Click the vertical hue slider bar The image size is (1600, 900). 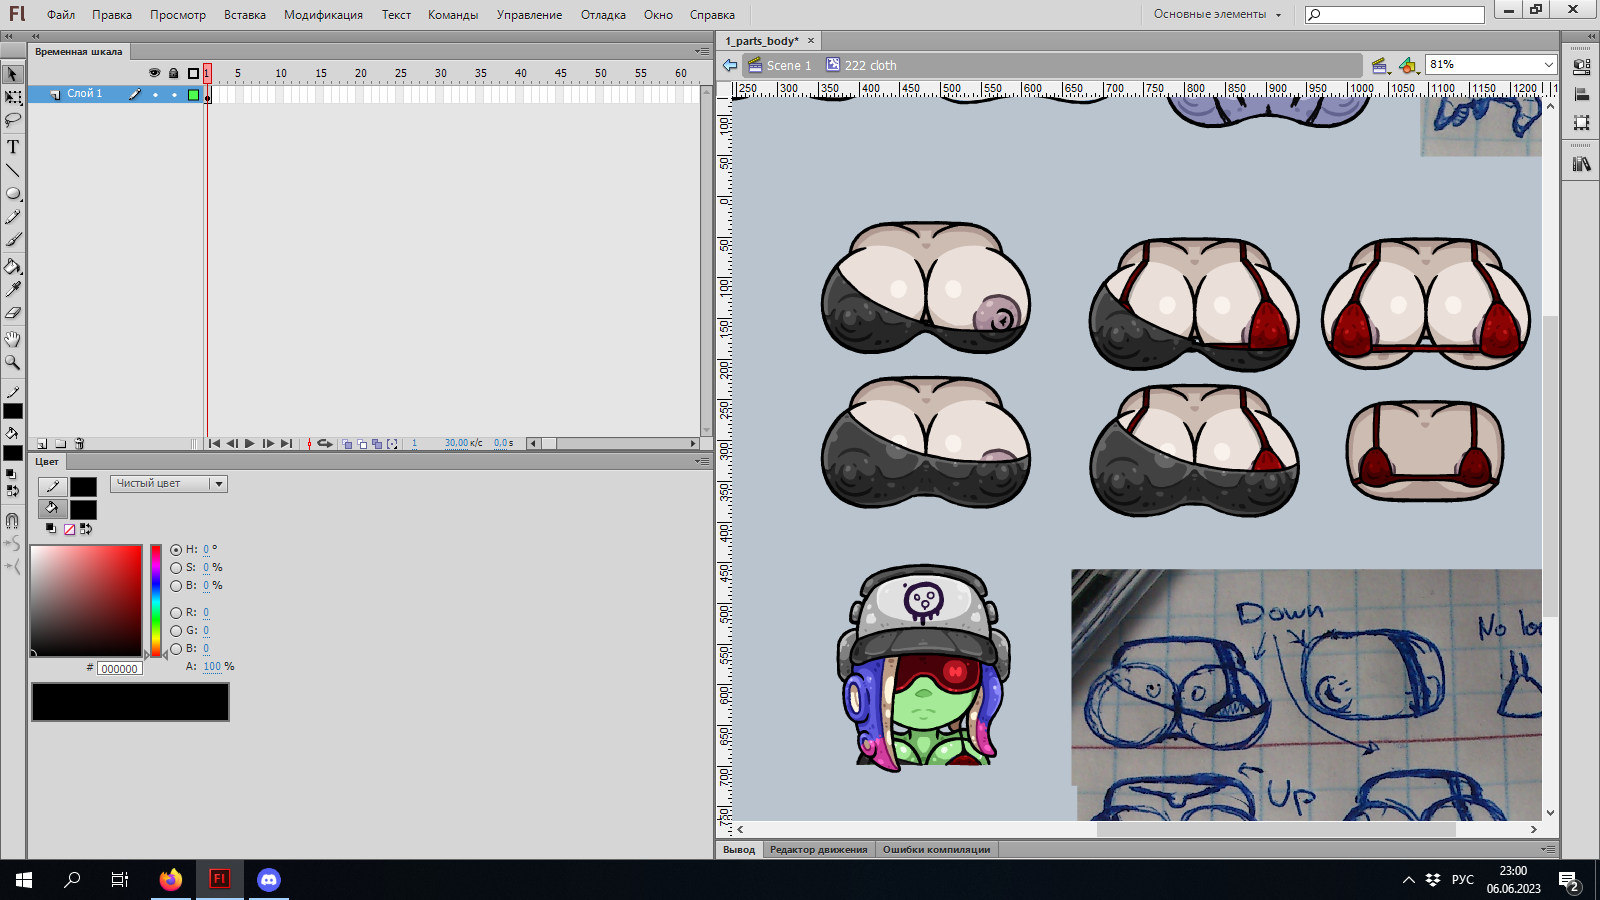[x=156, y=600]
